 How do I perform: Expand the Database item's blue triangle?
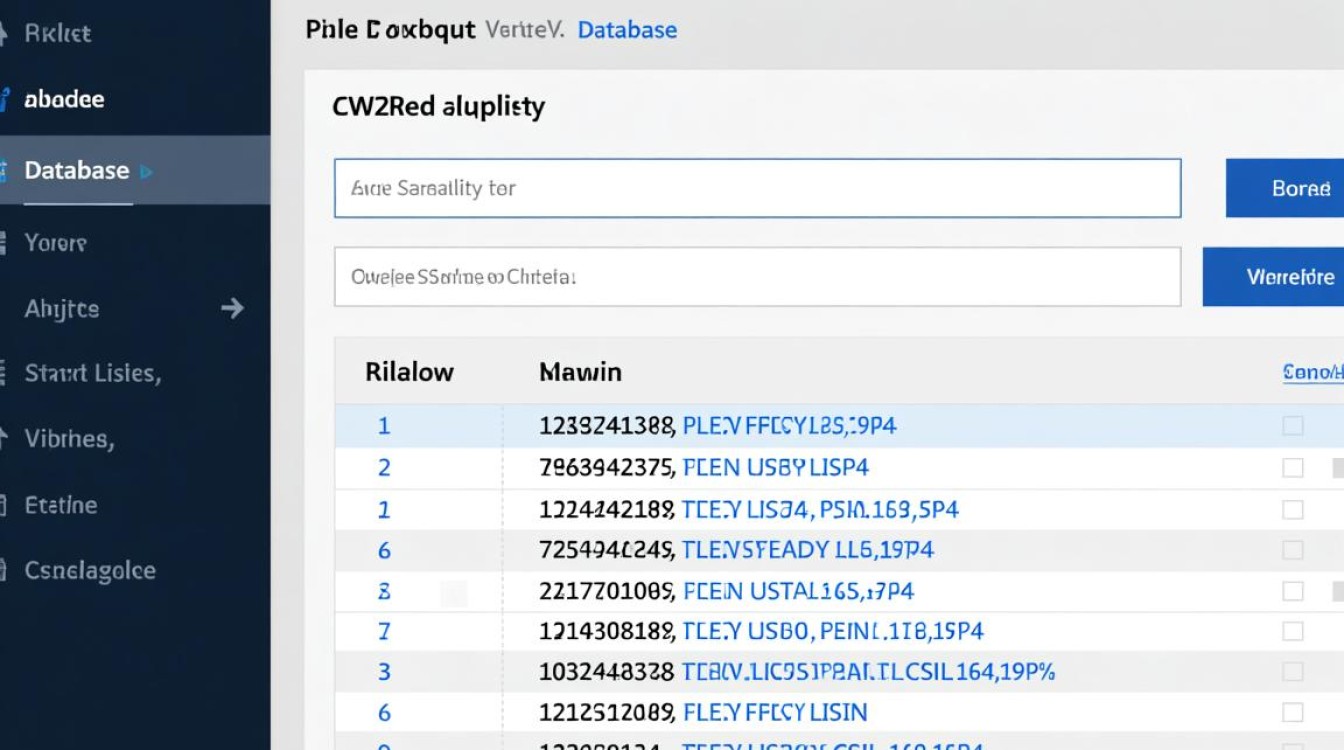pos(147,171)
